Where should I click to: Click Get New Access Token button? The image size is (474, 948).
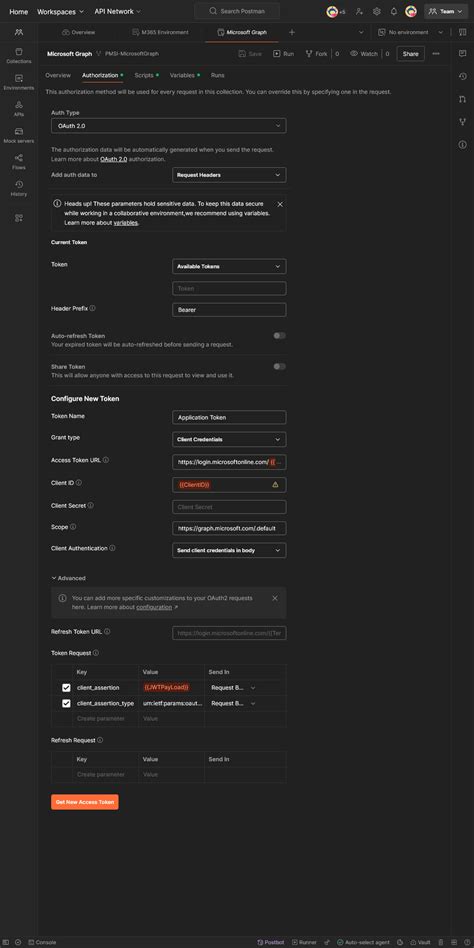click(85, 802)
